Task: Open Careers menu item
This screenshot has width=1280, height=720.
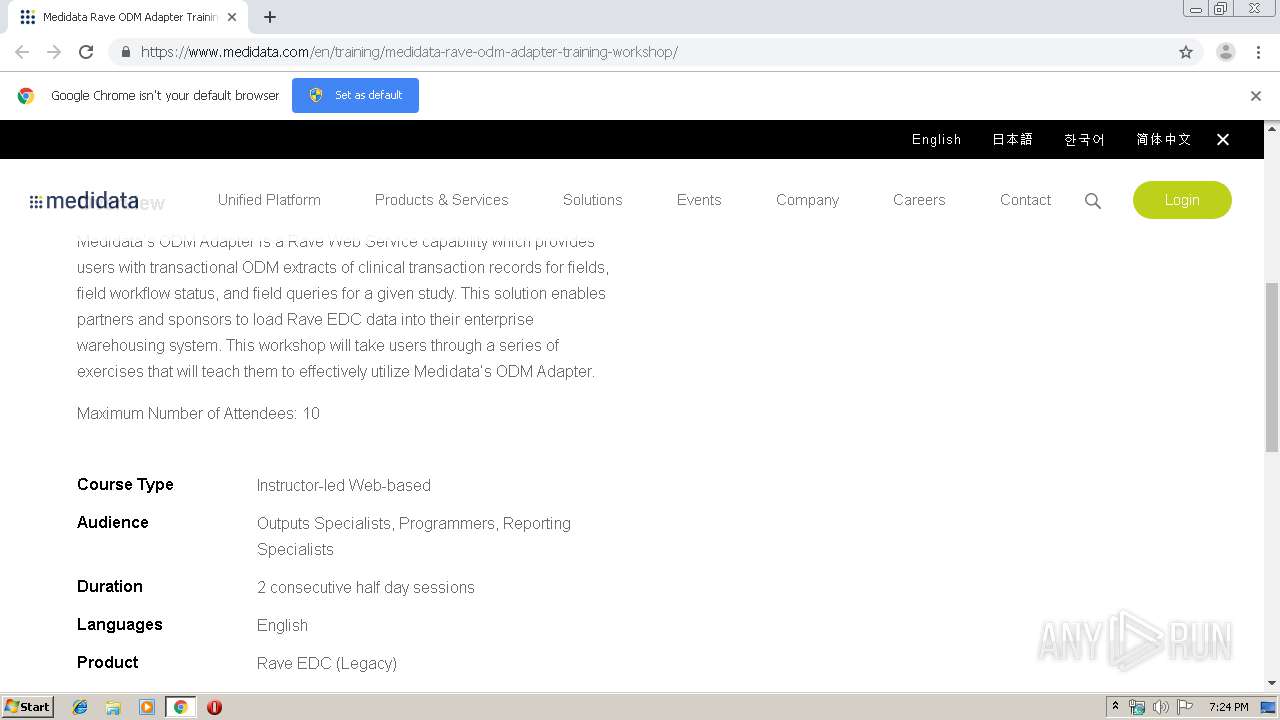Action: click(919, 200)
